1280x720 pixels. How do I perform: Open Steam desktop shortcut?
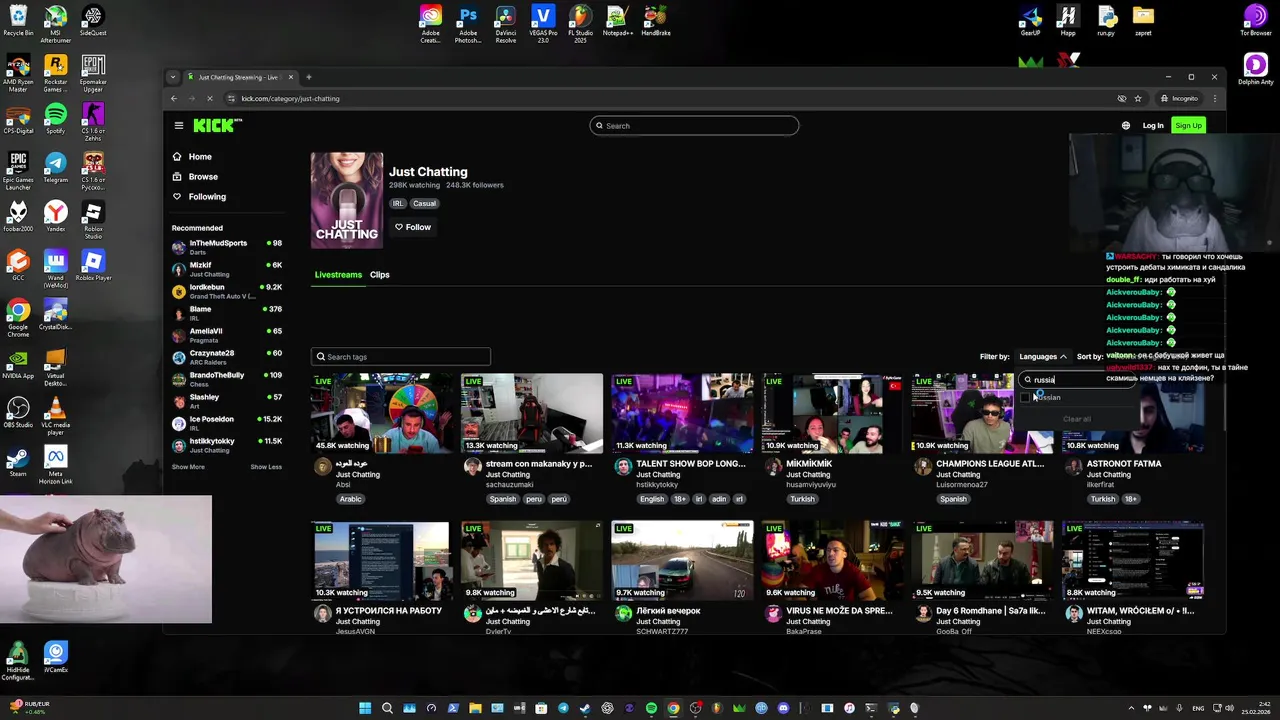click(18, 462)
